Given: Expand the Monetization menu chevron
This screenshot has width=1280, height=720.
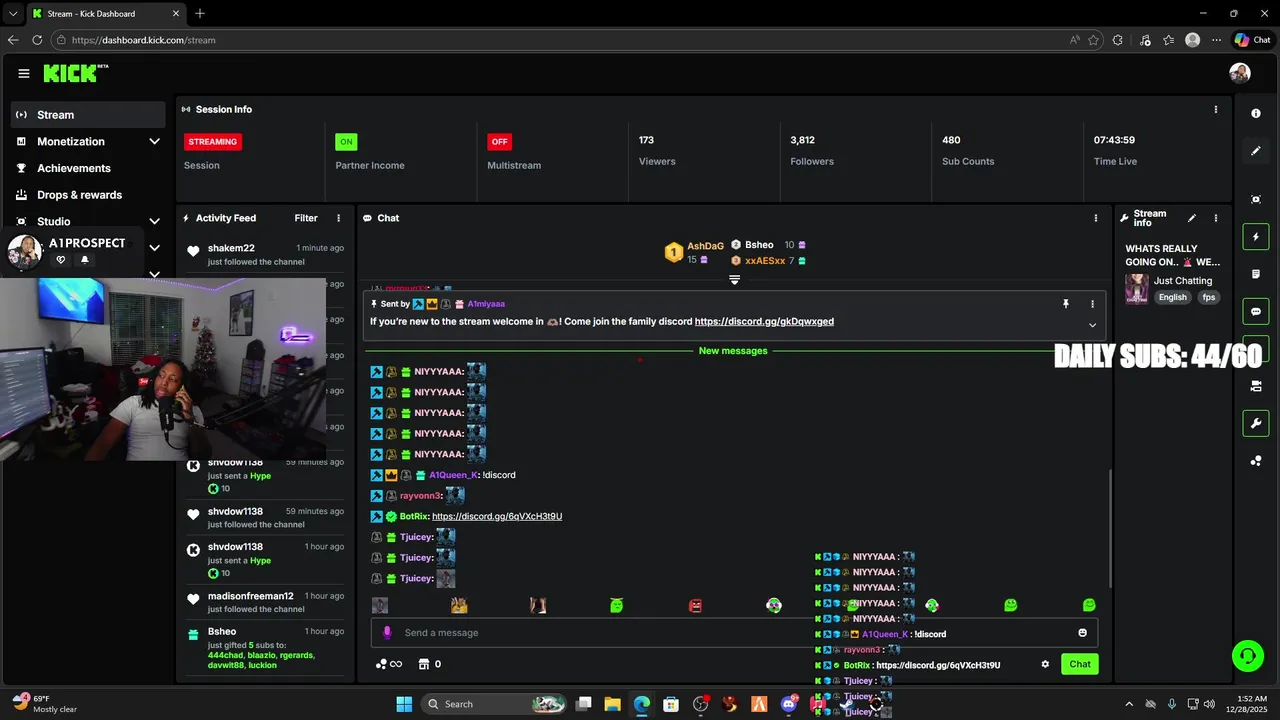Looking at the screenshot, I should click(x=154, y=142).
